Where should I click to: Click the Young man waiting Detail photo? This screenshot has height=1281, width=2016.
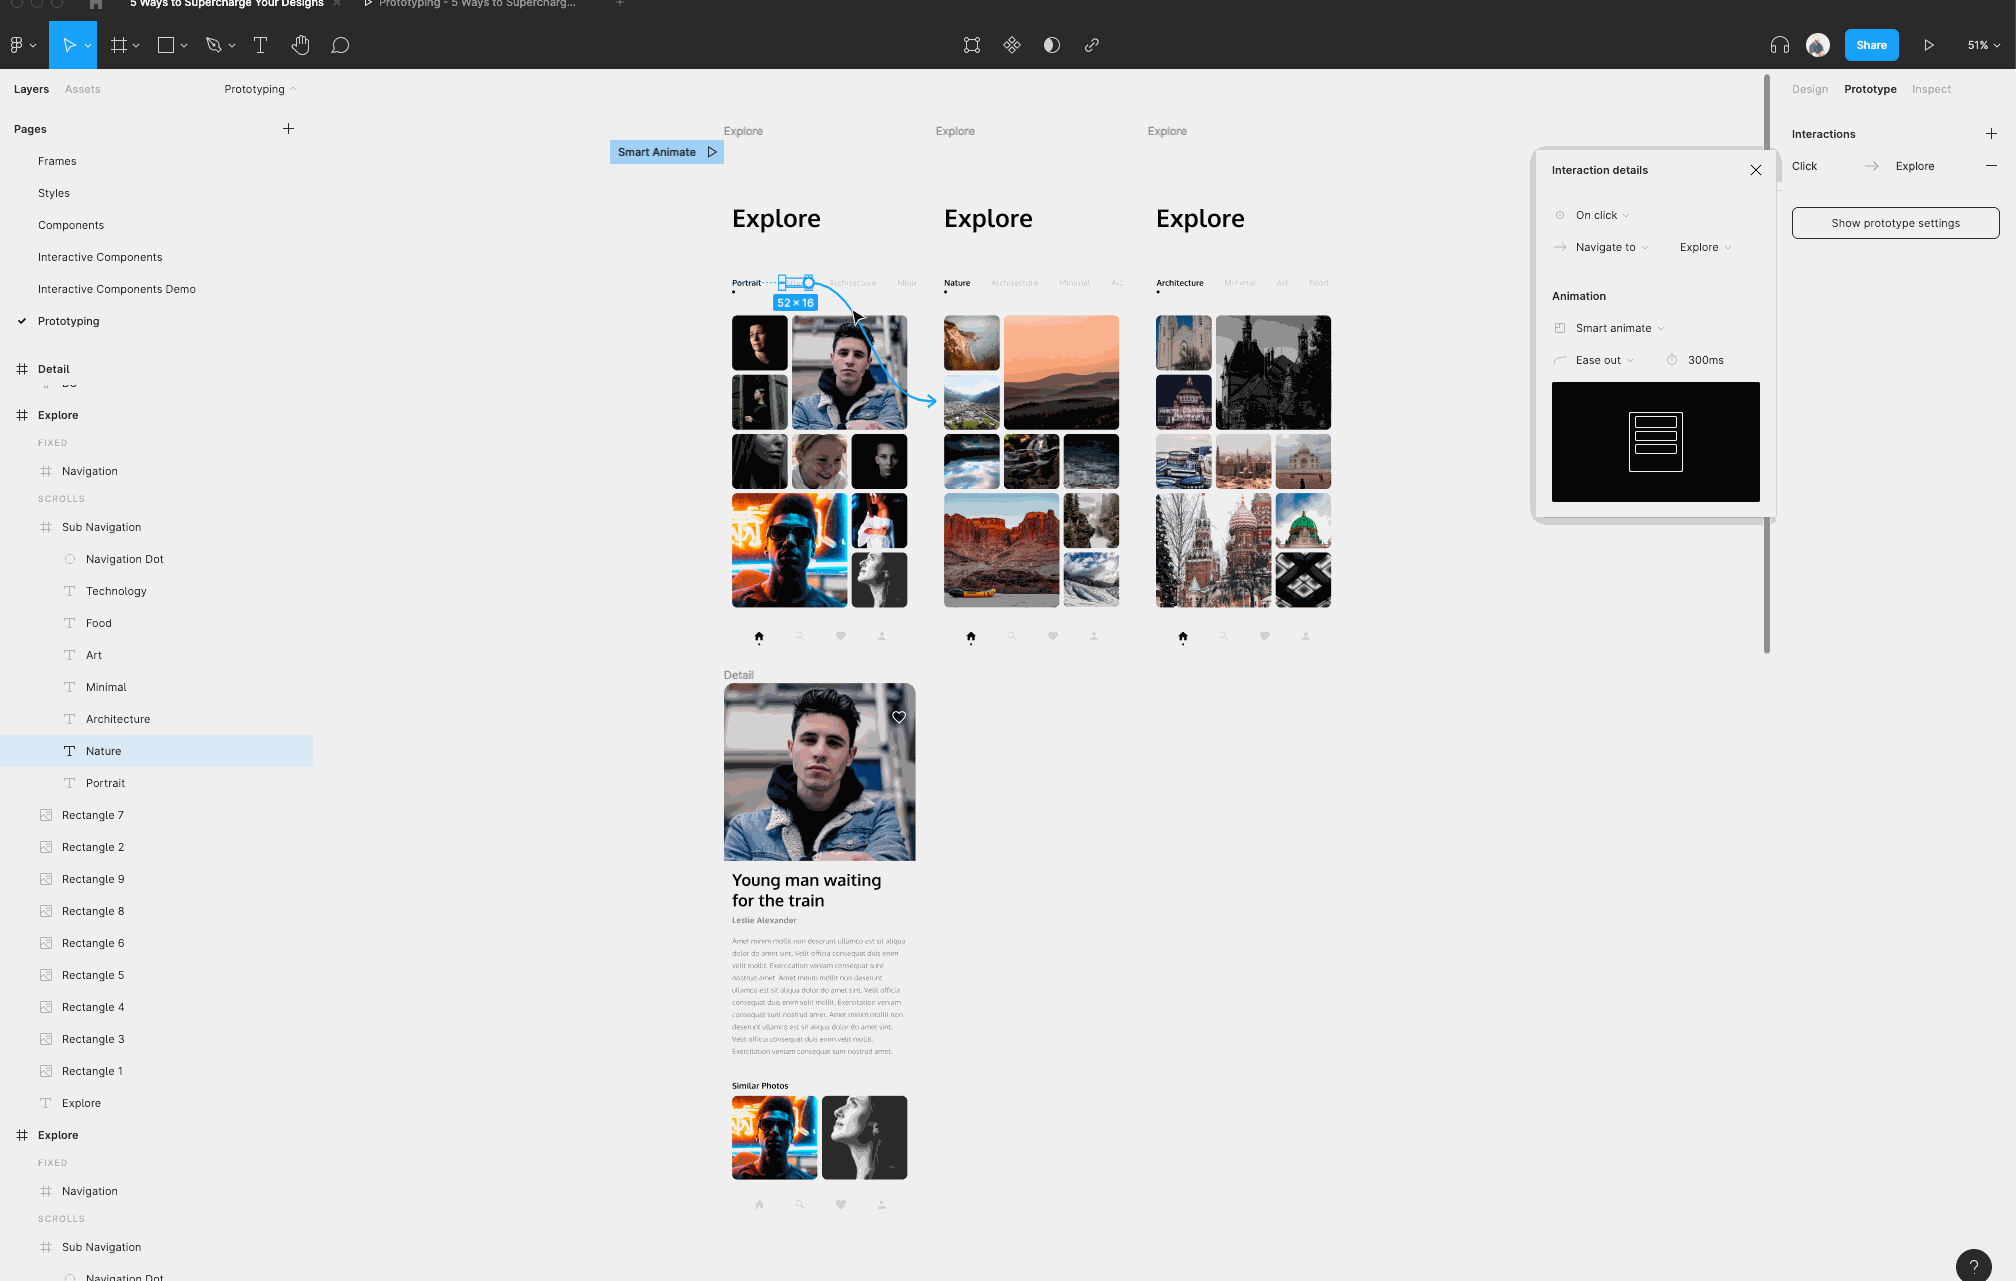pos(819,772)
